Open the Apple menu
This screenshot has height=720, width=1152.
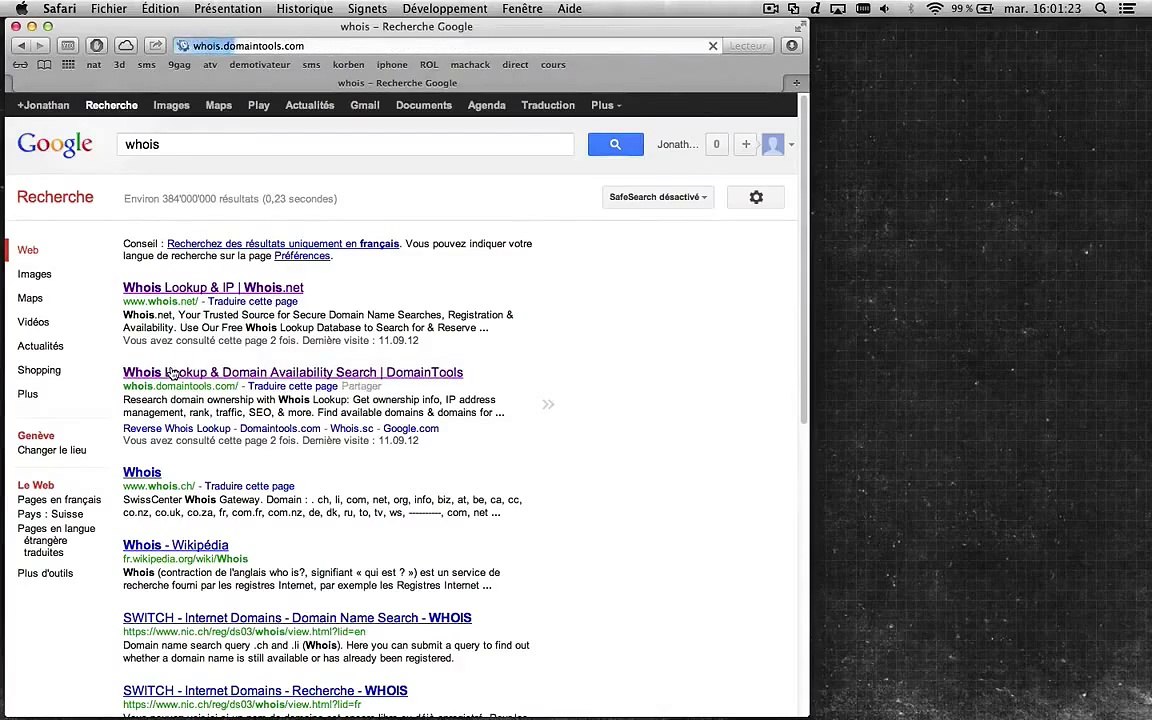point(21,9)
